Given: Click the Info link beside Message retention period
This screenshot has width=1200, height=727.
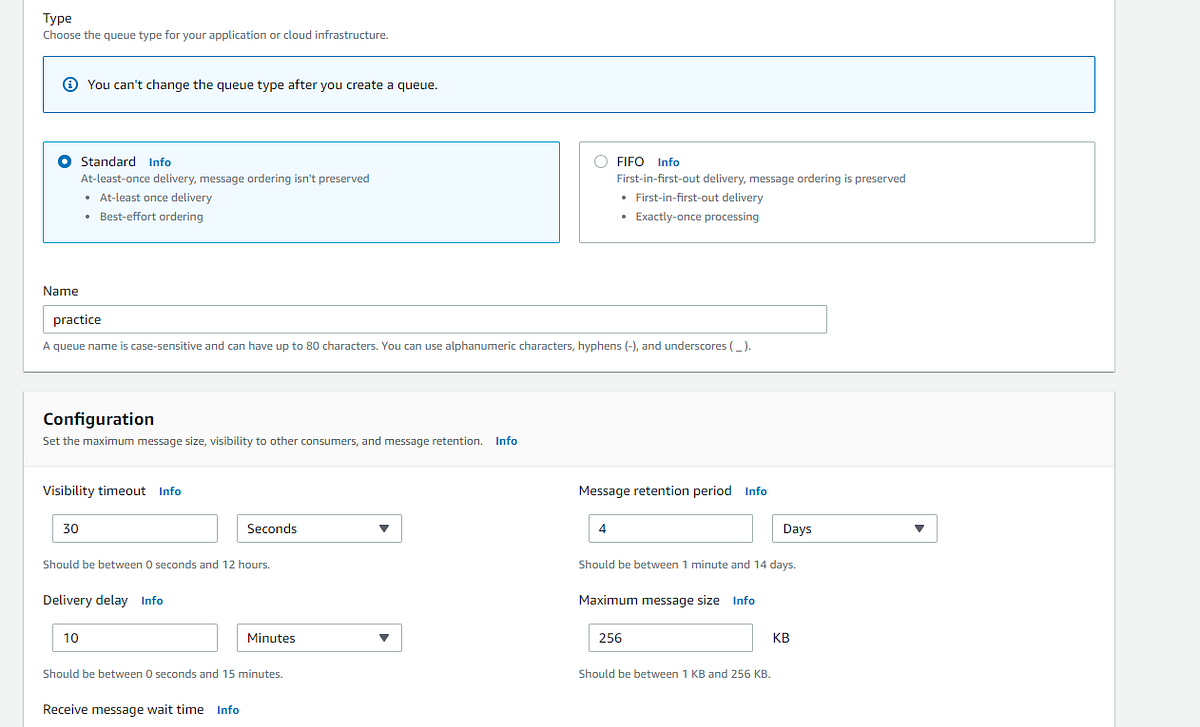Looking at the screenshot, I should coord(755,490).
